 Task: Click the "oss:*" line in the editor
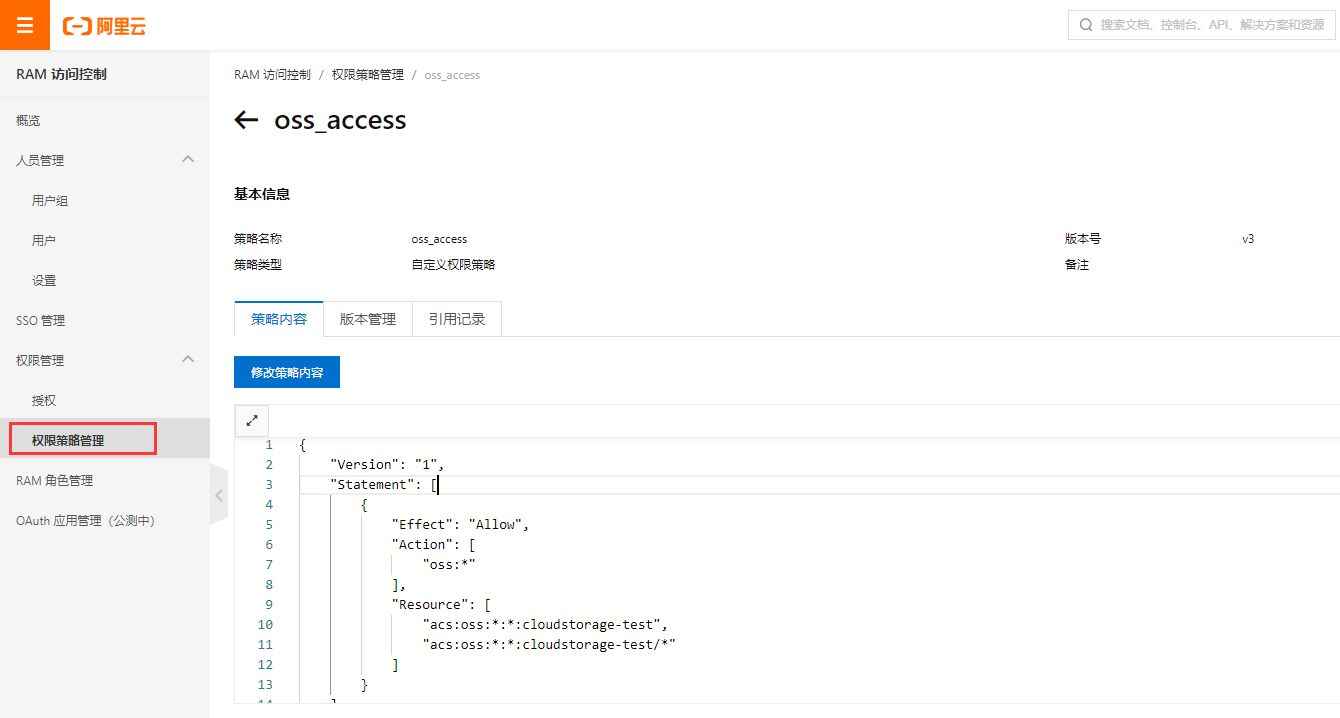point(449,564)
